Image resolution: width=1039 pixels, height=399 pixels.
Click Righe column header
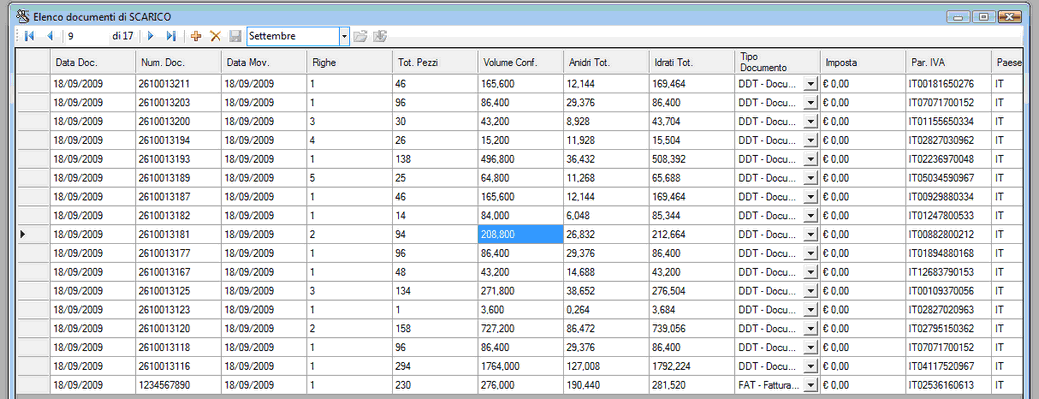tap(349, 63)
